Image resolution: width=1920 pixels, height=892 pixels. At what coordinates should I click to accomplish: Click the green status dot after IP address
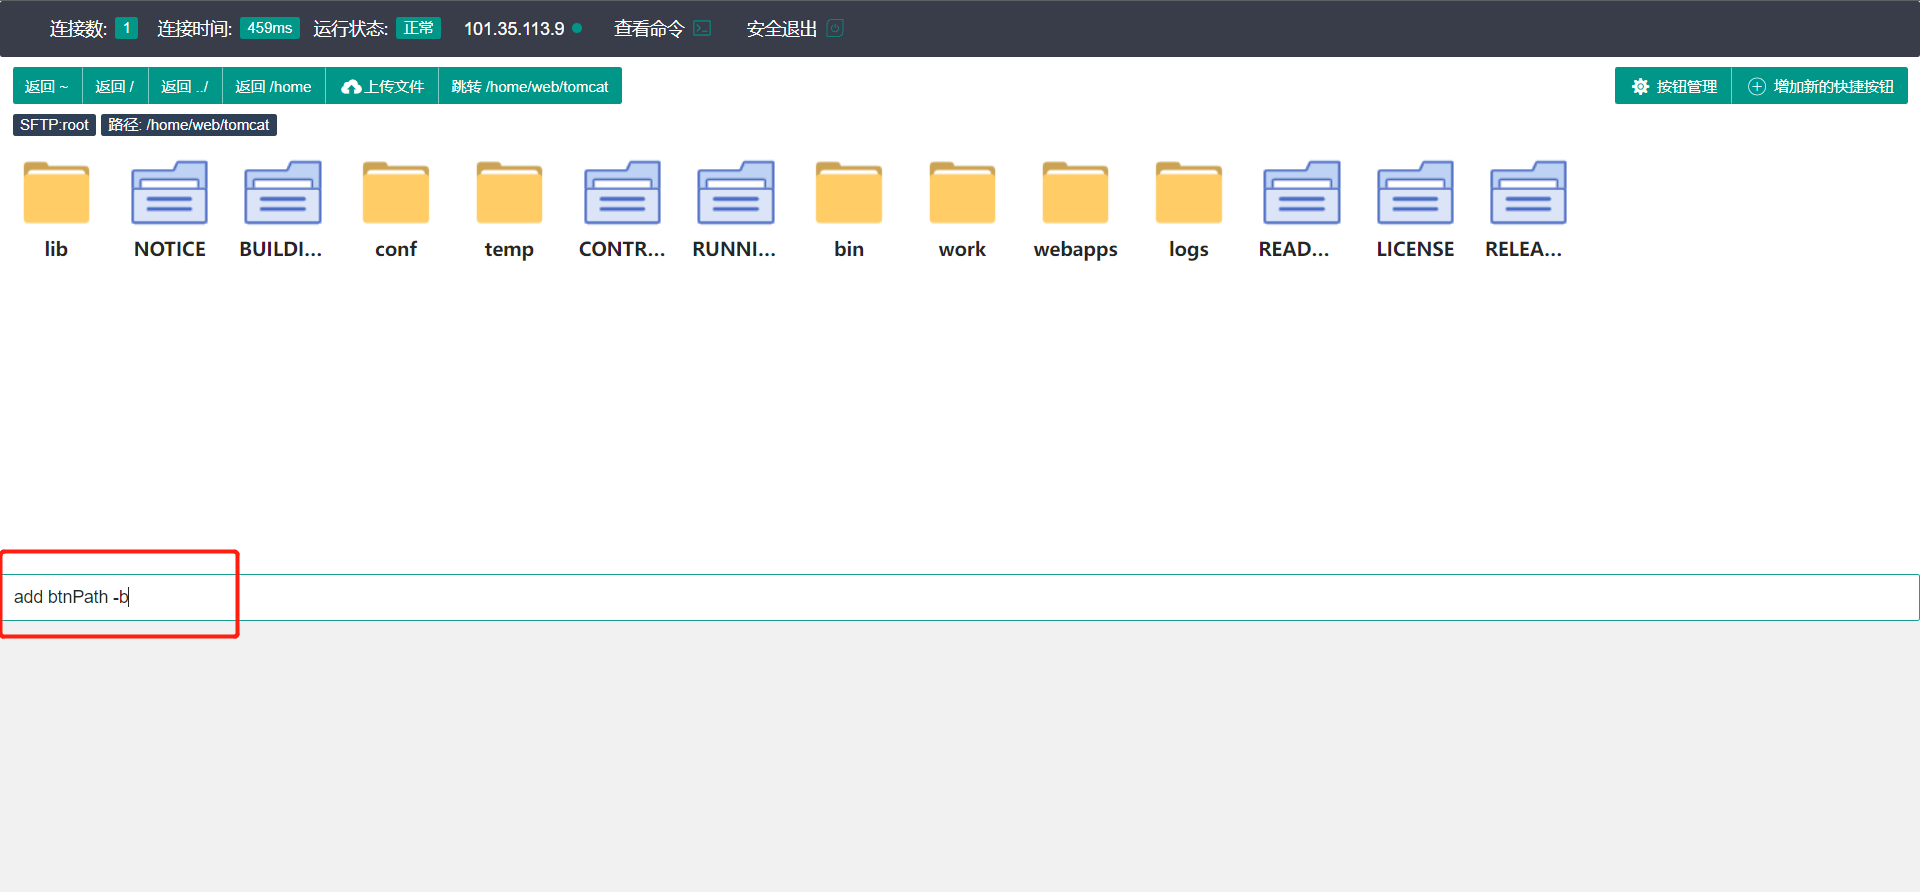[577, 28]
